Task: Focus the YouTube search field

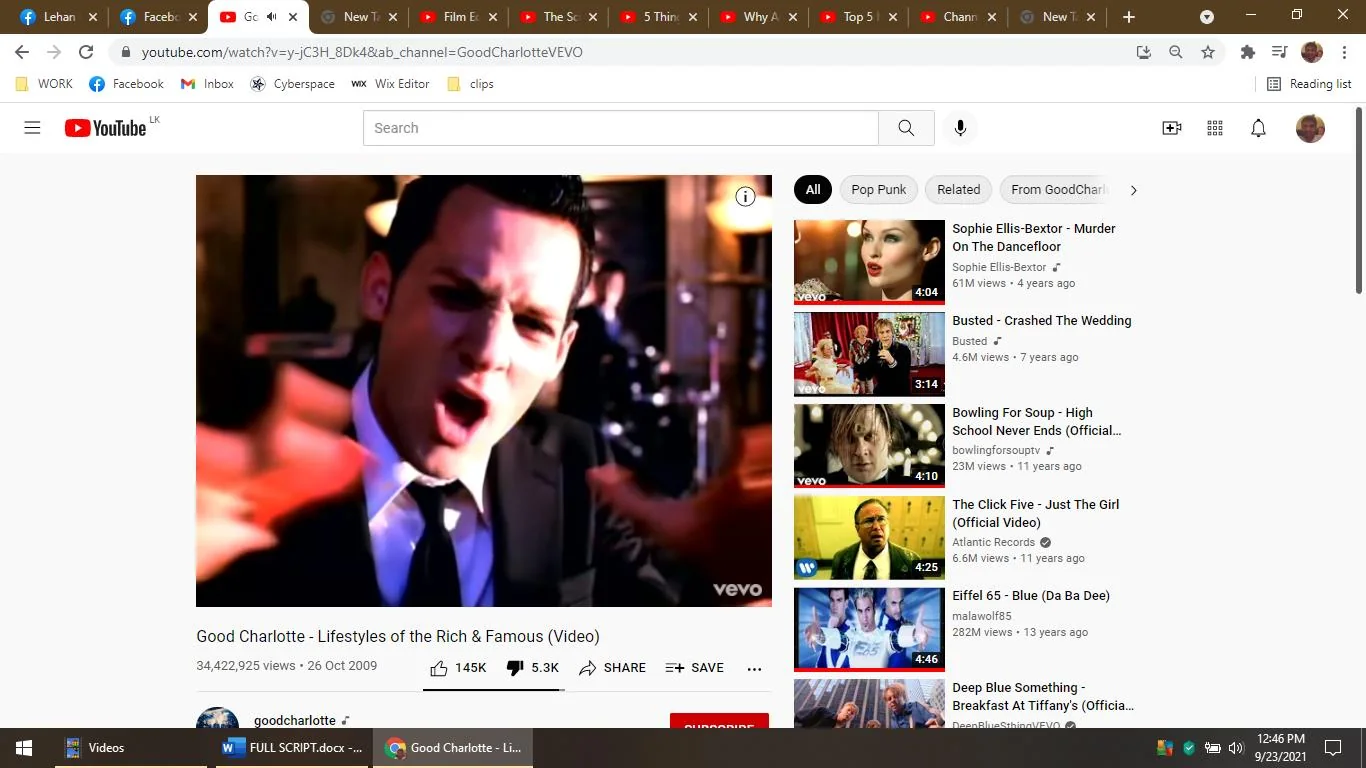Action: pos(621,128)
